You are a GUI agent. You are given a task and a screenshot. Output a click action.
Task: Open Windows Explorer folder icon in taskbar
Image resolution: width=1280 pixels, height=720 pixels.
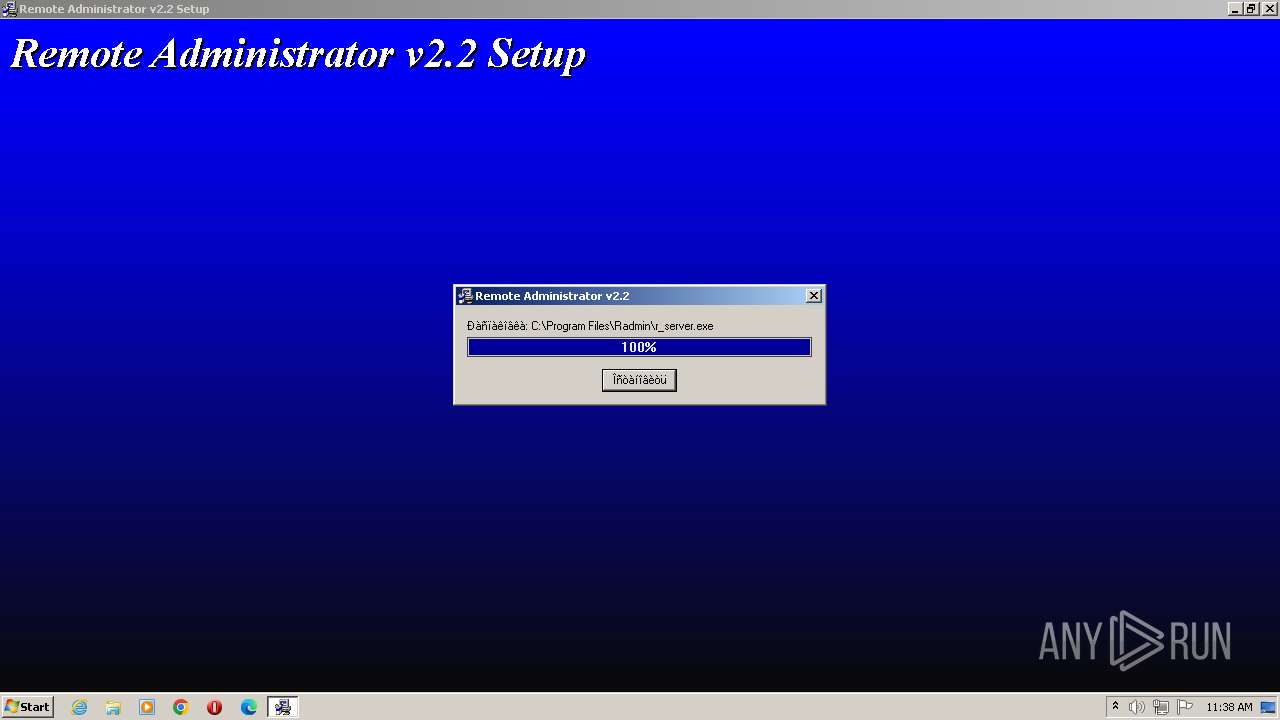pos(113,707)
